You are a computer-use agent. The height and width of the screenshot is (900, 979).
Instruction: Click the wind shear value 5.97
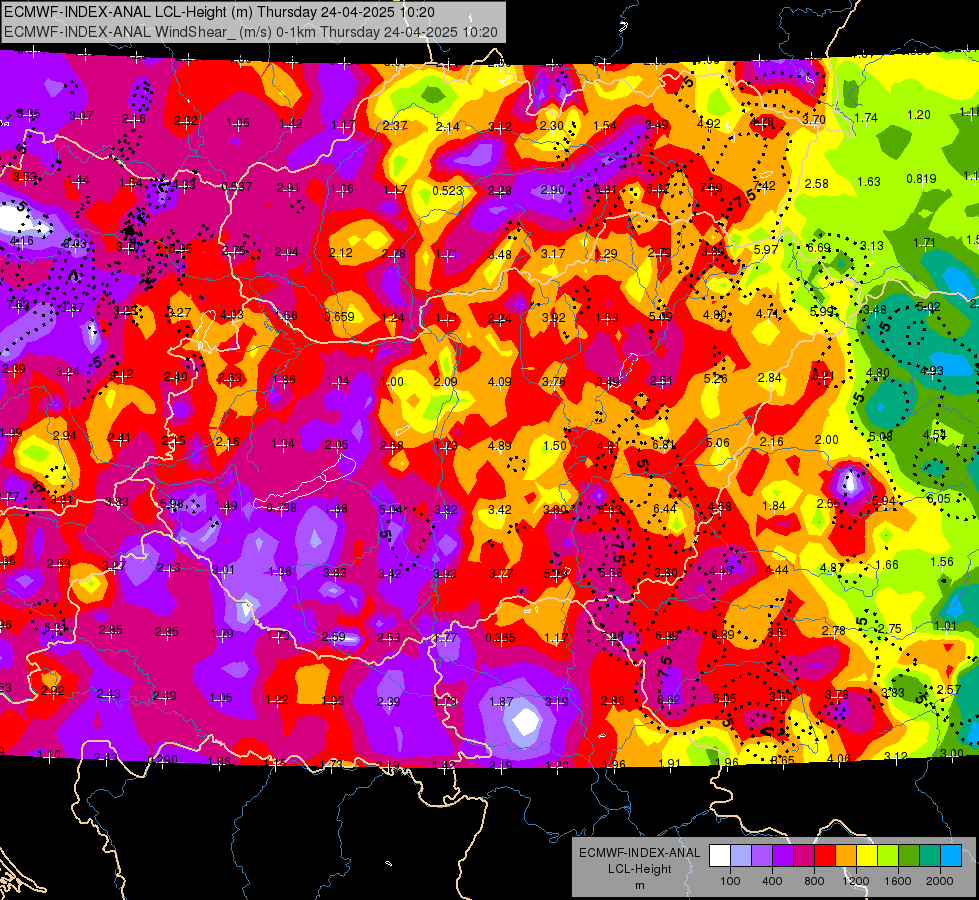pos(765,250)
